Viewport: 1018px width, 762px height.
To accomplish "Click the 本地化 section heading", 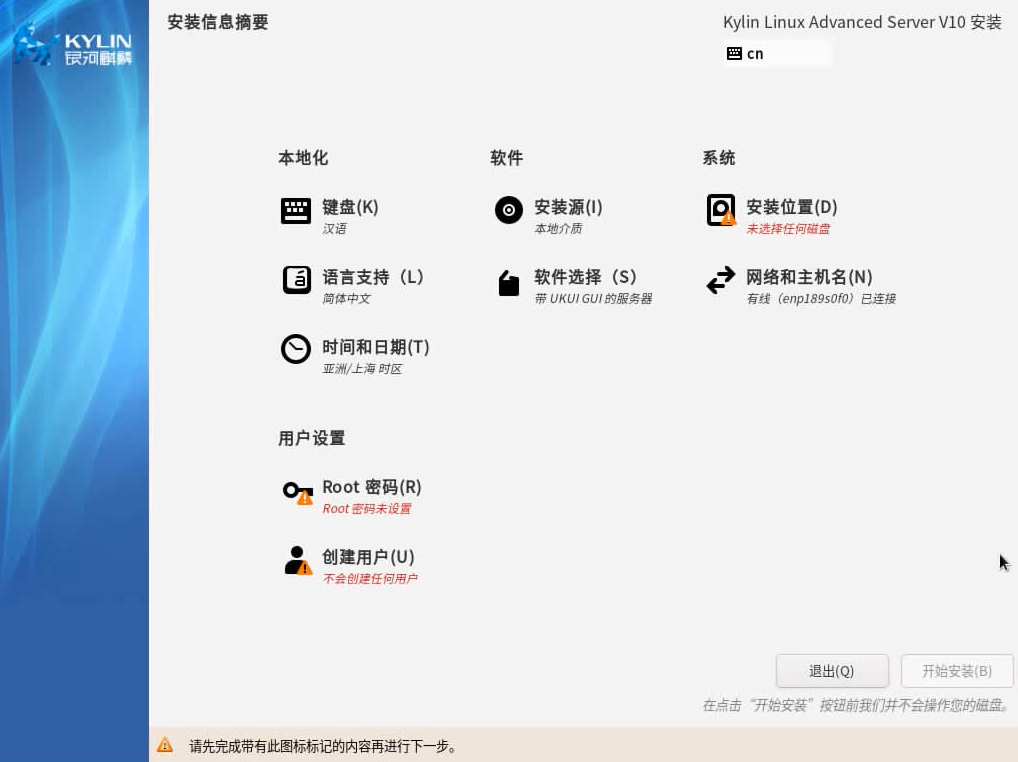I will pos(303,158).
